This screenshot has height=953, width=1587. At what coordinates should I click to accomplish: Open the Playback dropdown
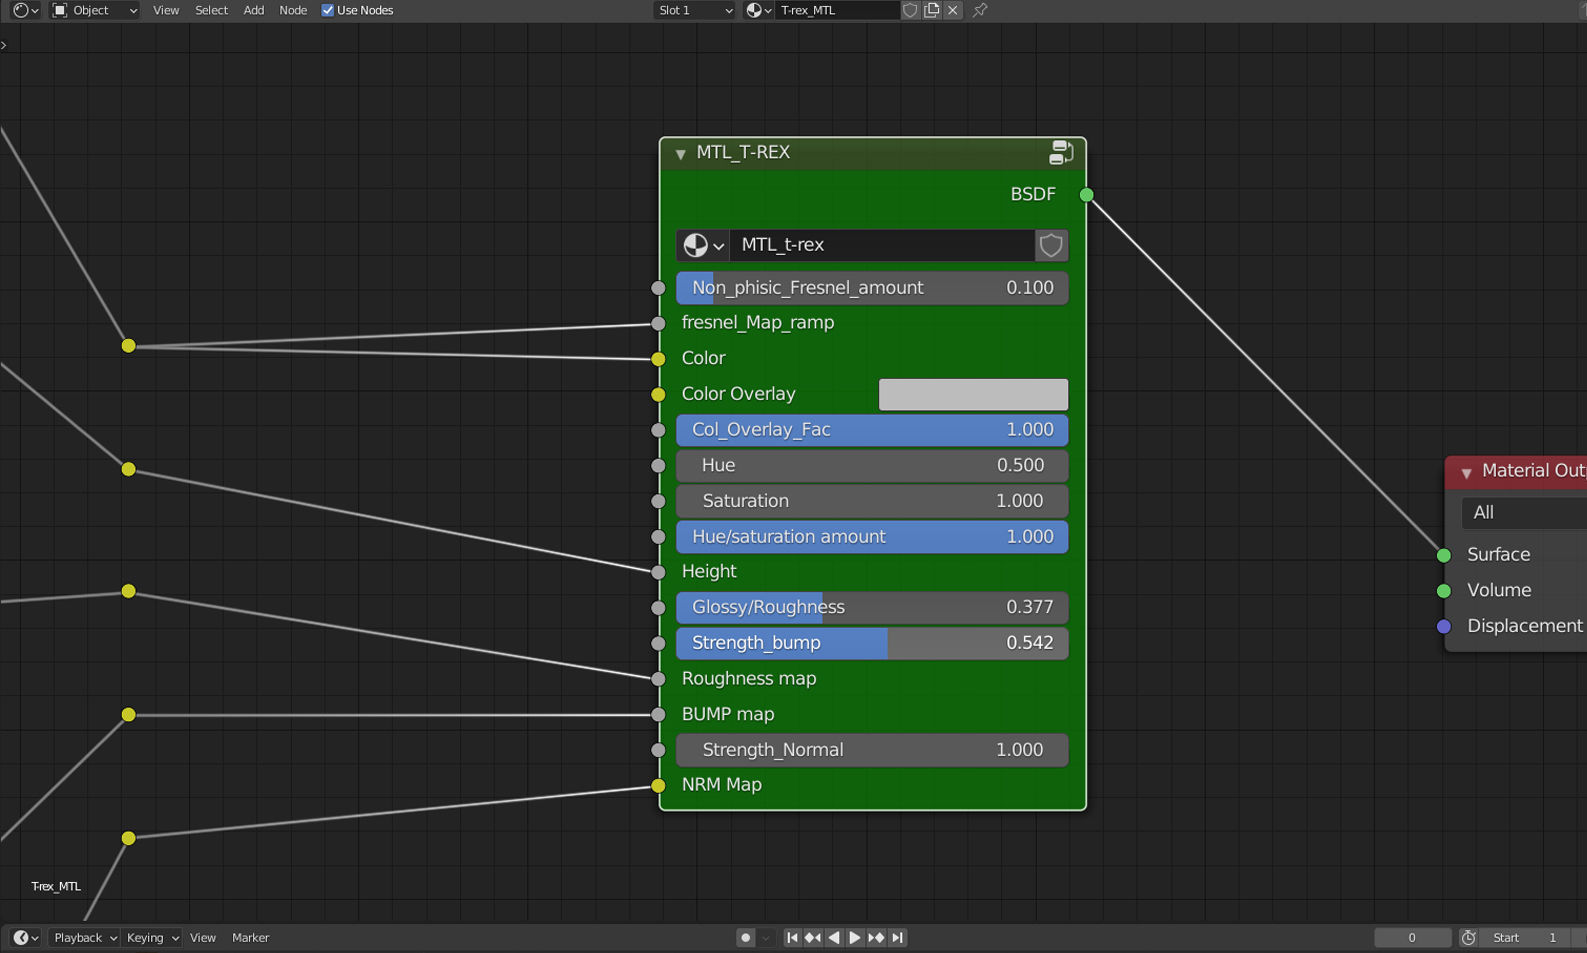pos(84,938)
